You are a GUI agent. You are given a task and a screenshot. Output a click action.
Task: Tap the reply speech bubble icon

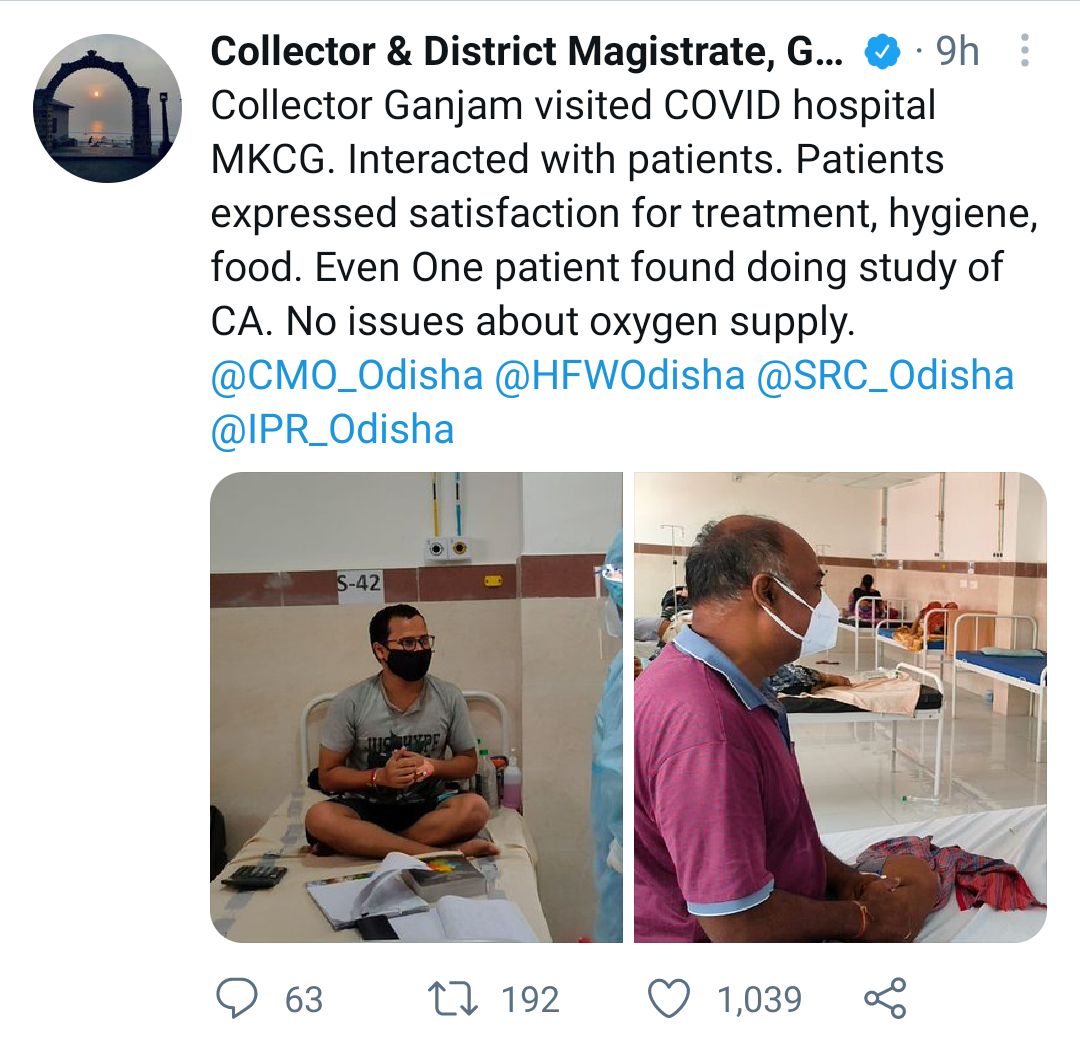(237, 998)
